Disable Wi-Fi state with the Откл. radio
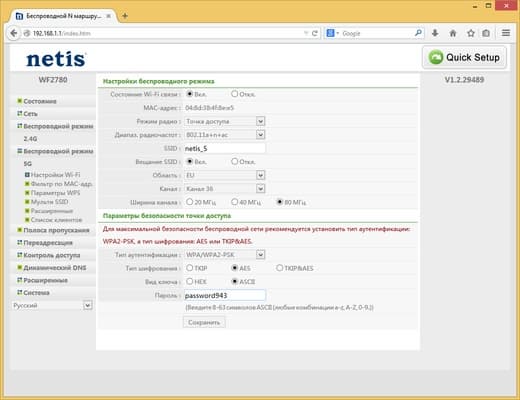This screenshot has width=520, height=400. (235, 94)
